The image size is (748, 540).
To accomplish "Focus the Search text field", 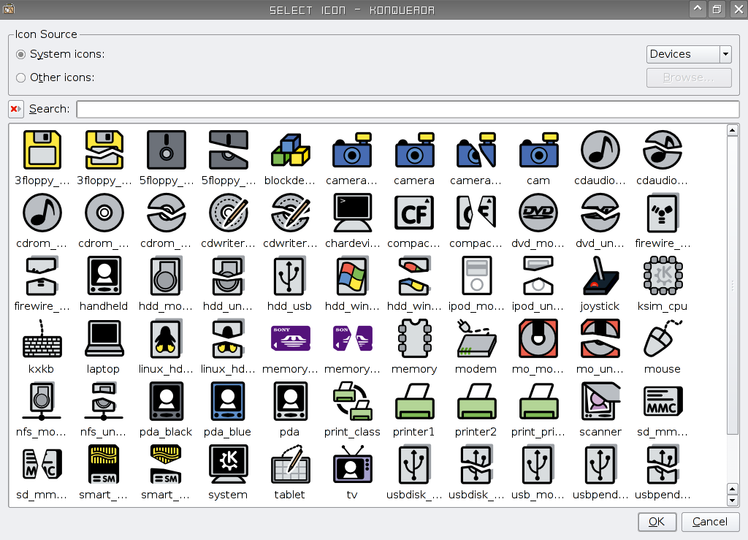I will [x=408, y=109].
